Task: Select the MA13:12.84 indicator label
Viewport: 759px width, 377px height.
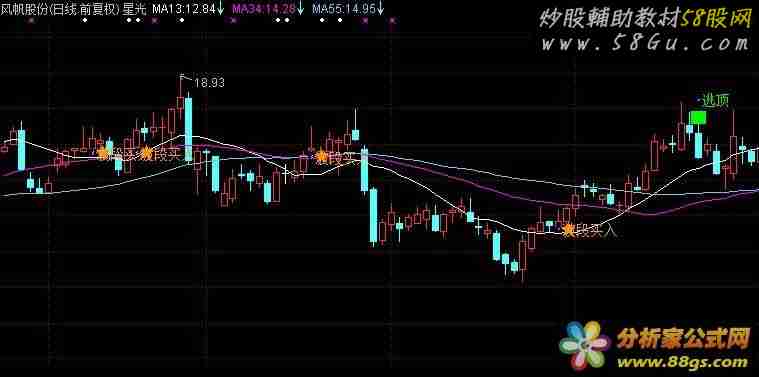Action: coord(184,9)
